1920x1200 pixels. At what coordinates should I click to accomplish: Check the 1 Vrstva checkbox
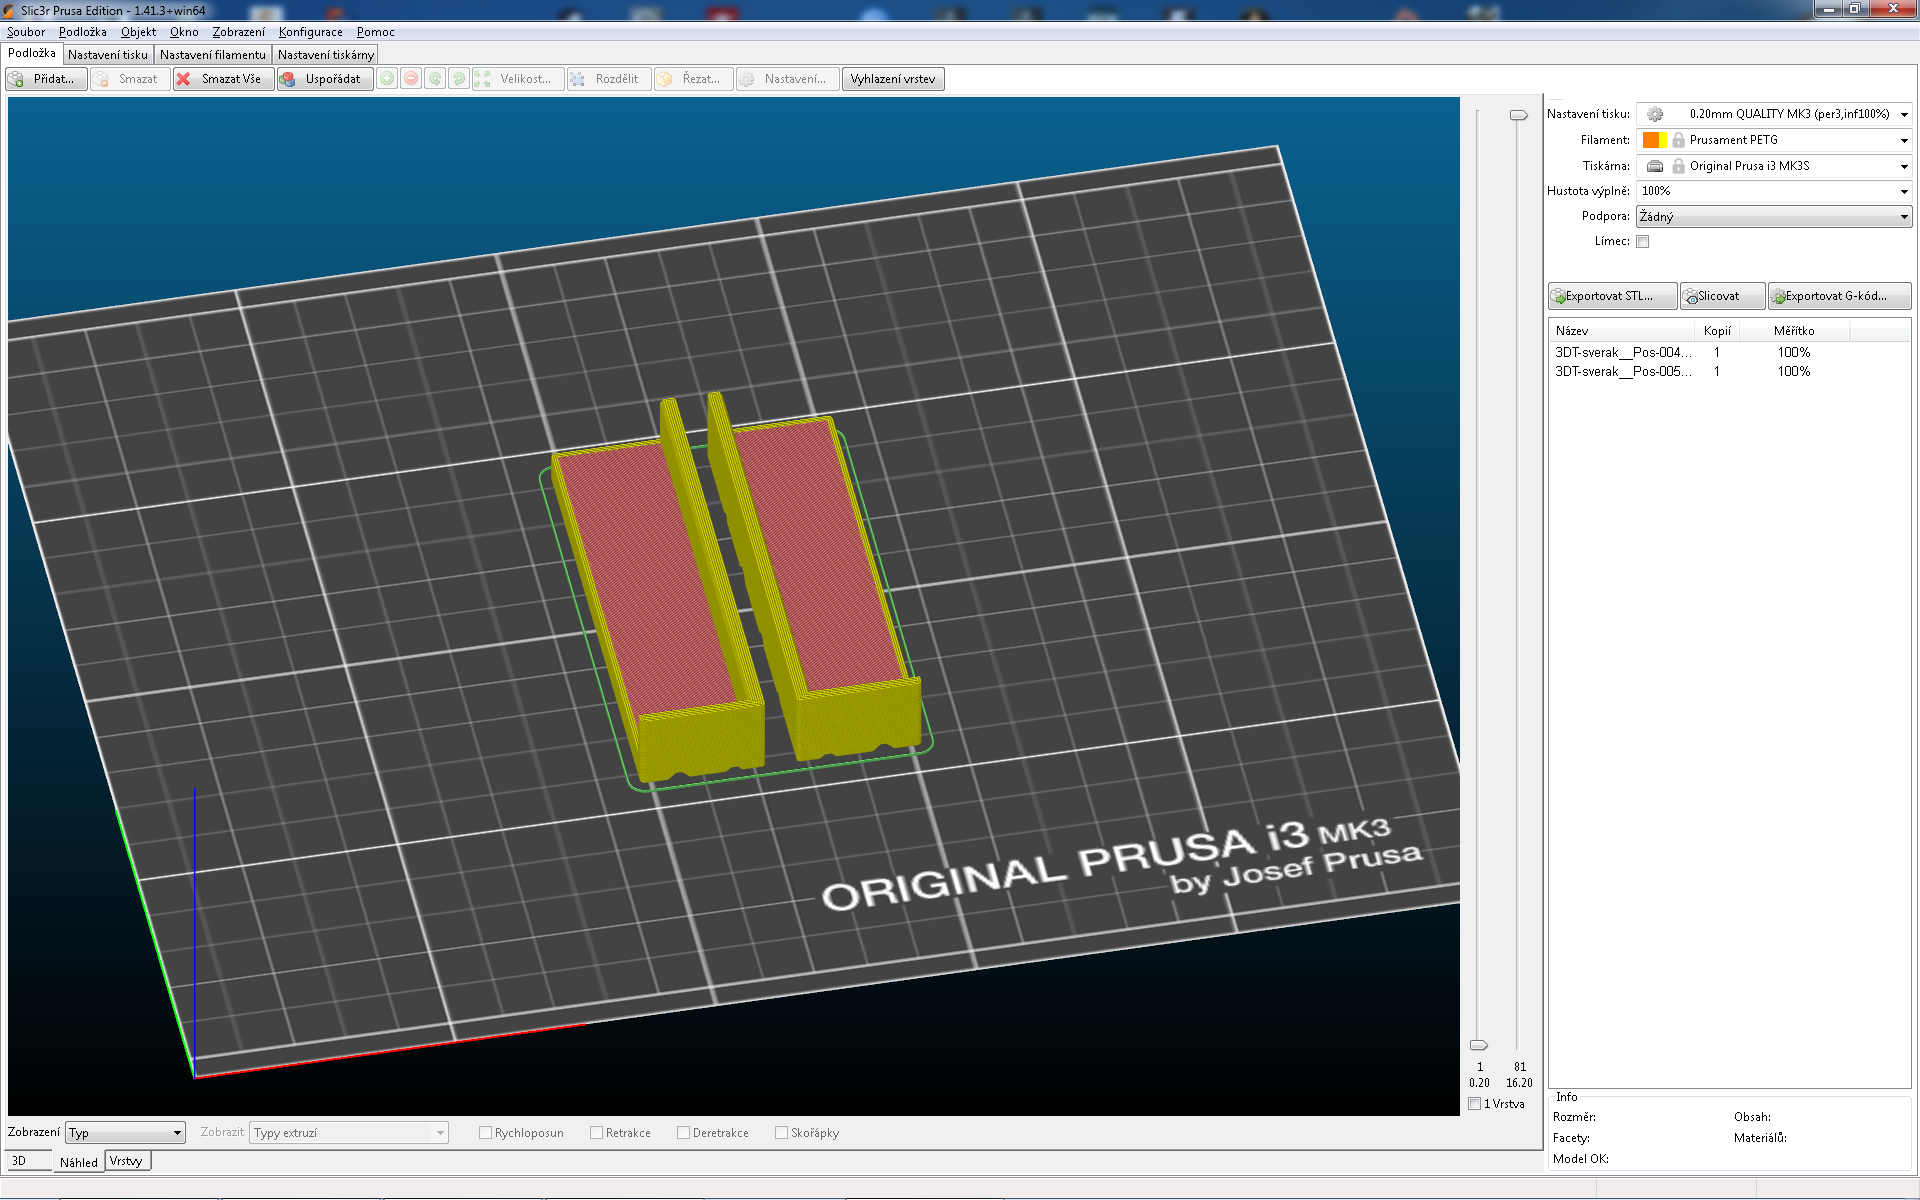pyautogui.click(x=1475, y=1104)
